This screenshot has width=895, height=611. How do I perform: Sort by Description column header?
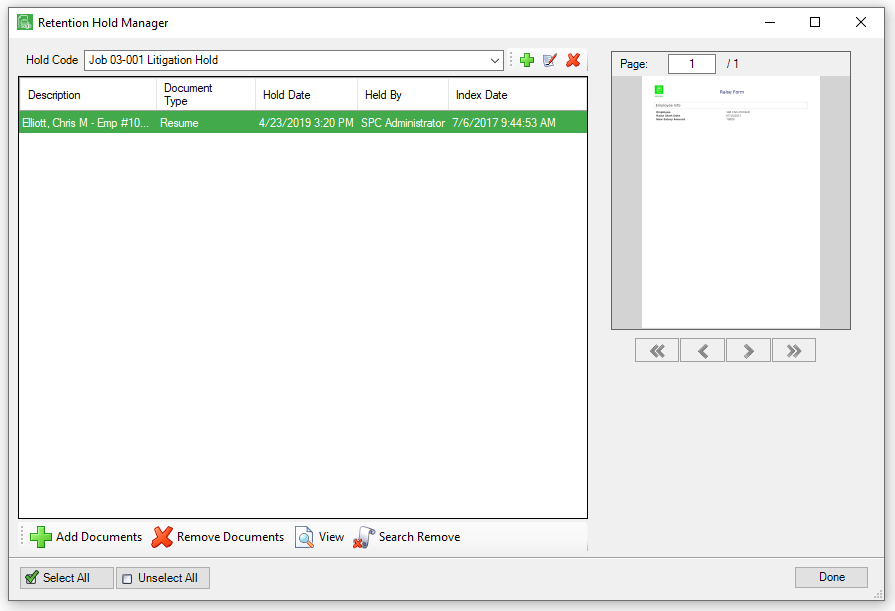[88, 94]
